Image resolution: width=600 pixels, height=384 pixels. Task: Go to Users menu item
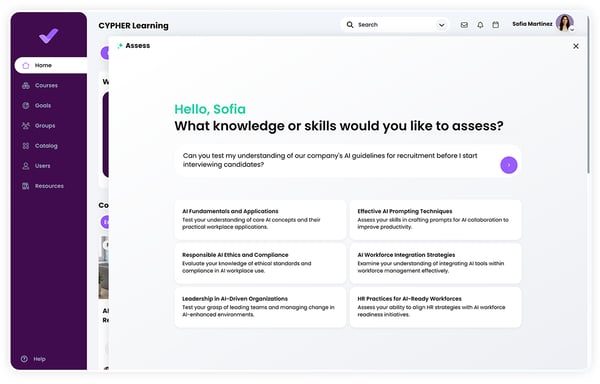tap(42, 166)
